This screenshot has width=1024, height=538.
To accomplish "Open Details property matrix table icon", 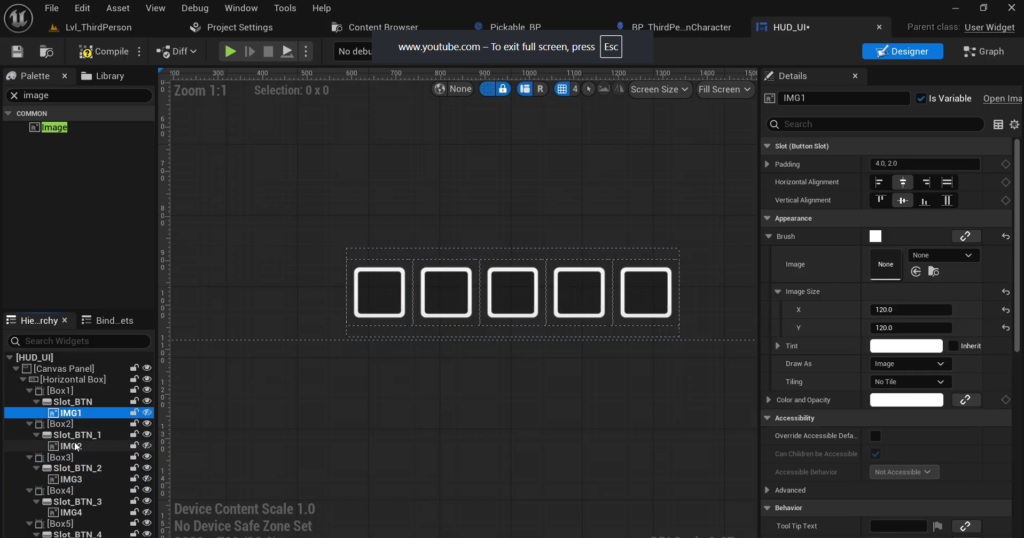I will (x=998, y=124).
